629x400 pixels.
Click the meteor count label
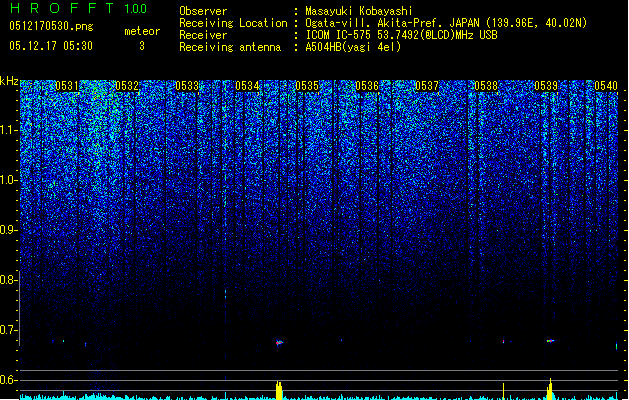point(142,31)
